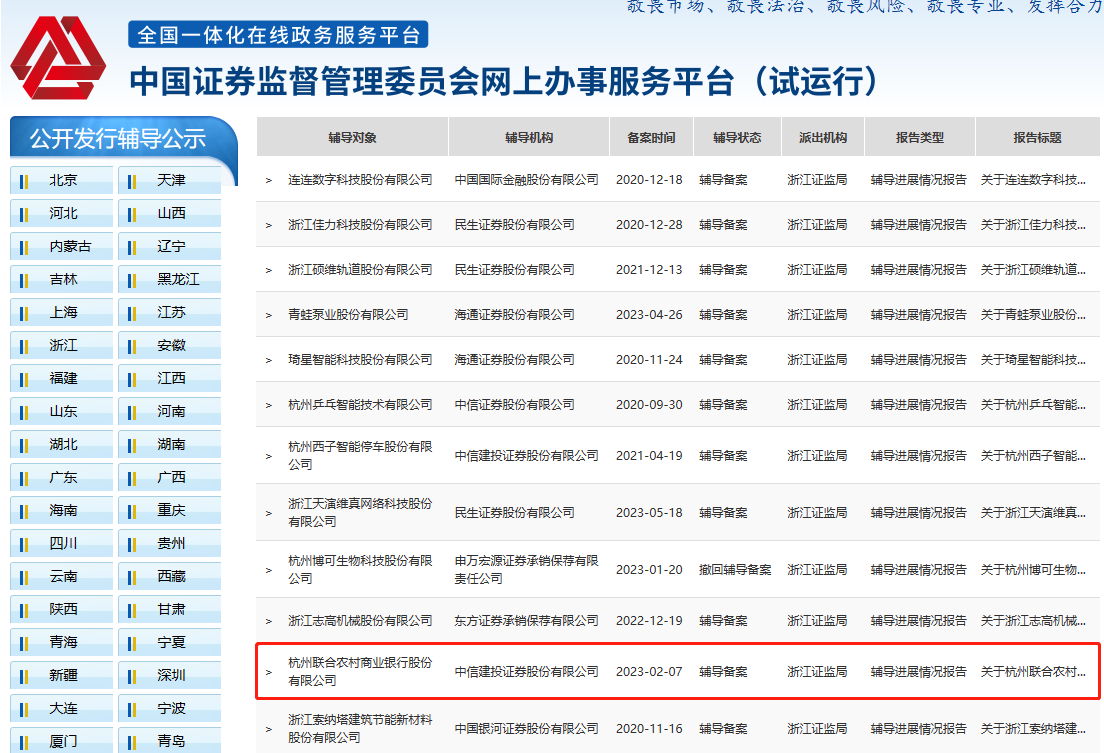1104x753 pixels.
Task: Choose 辽宁 from the region list
Action: click(171, 247)
